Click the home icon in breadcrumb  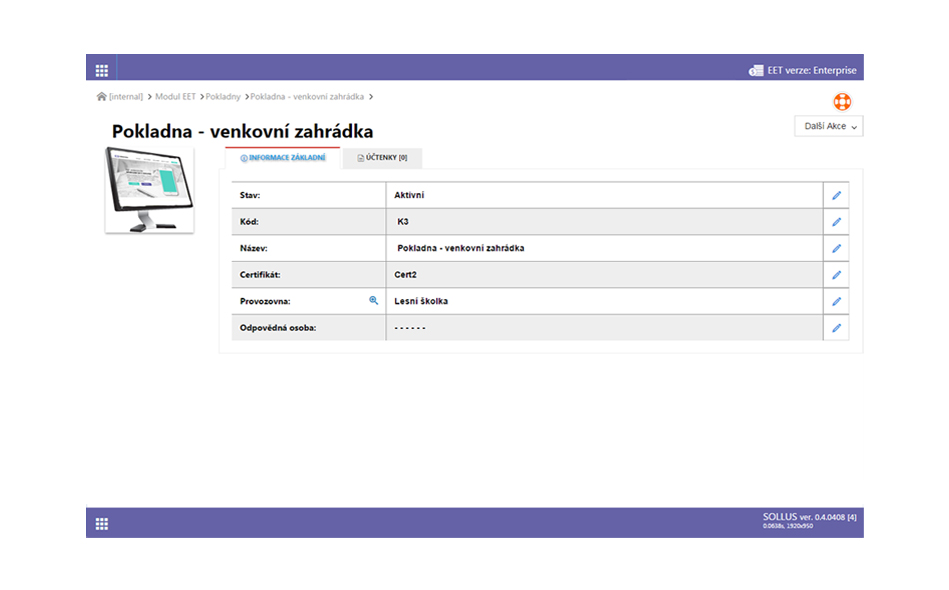(101, 97)
